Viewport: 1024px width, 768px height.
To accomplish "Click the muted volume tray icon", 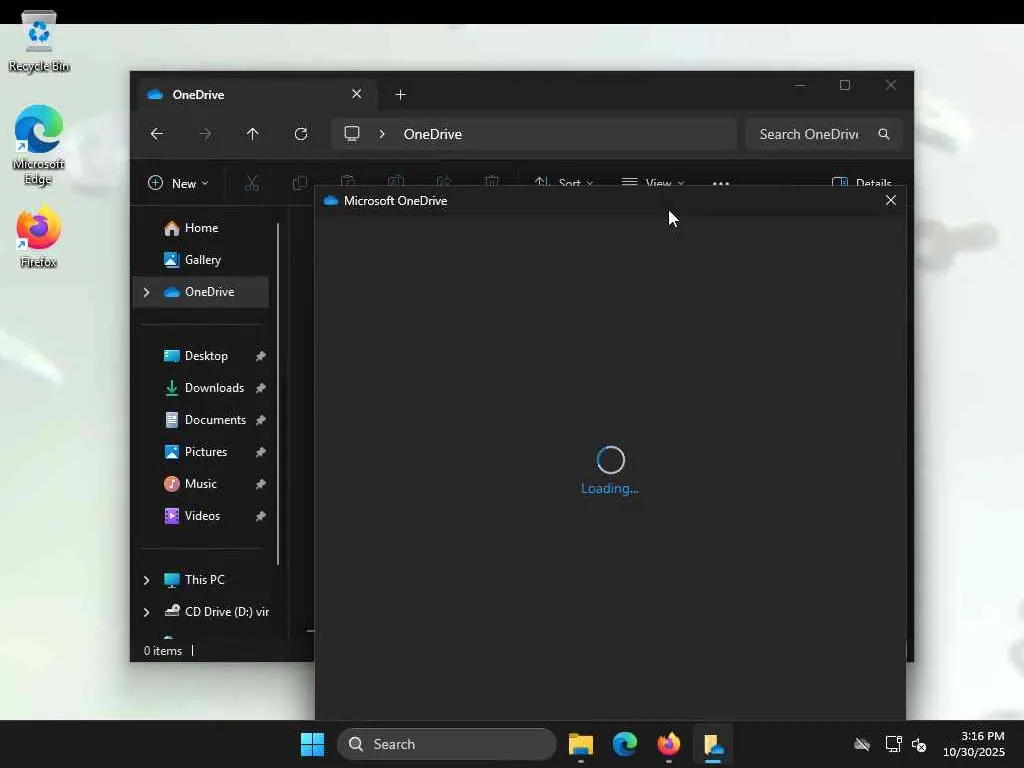I will click(920, 744).
